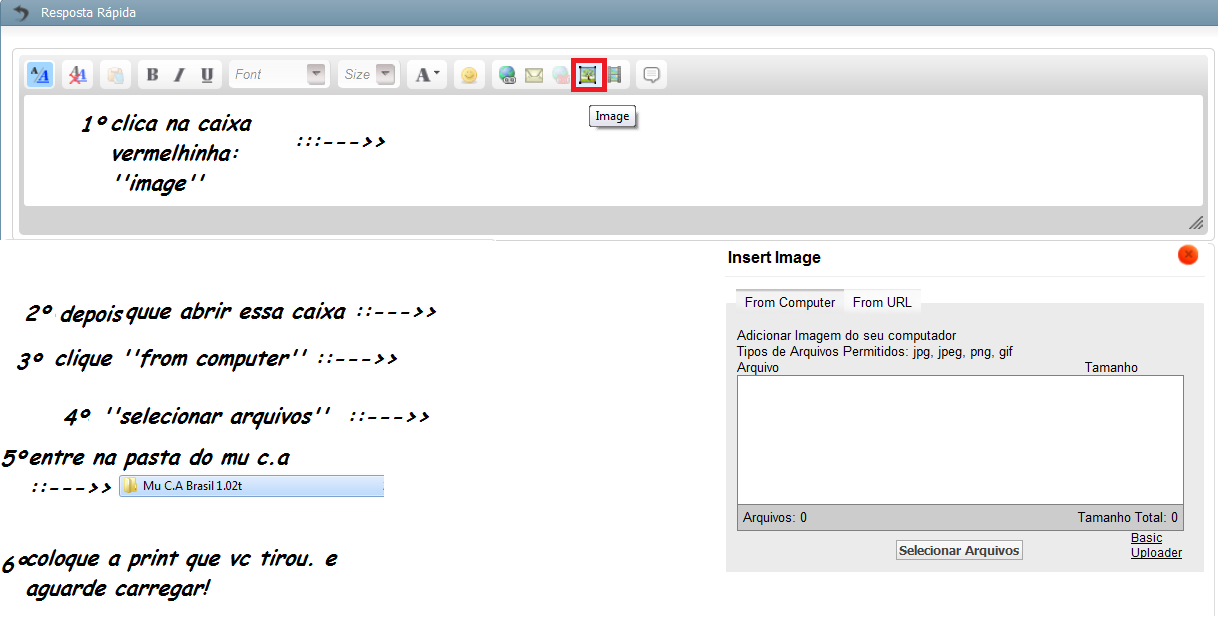
Task: Open the Size dropdown
Action: pos(368,75)
